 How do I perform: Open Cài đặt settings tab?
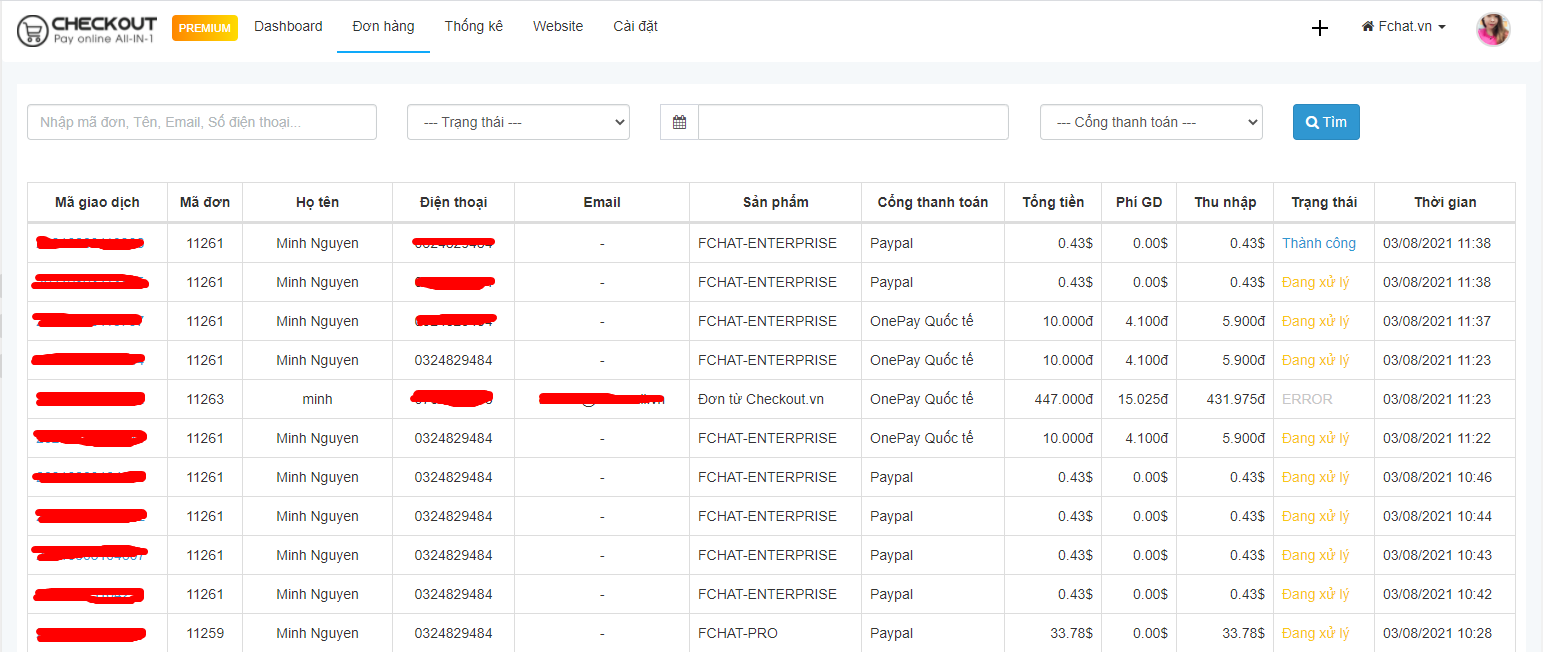(635, 27)
